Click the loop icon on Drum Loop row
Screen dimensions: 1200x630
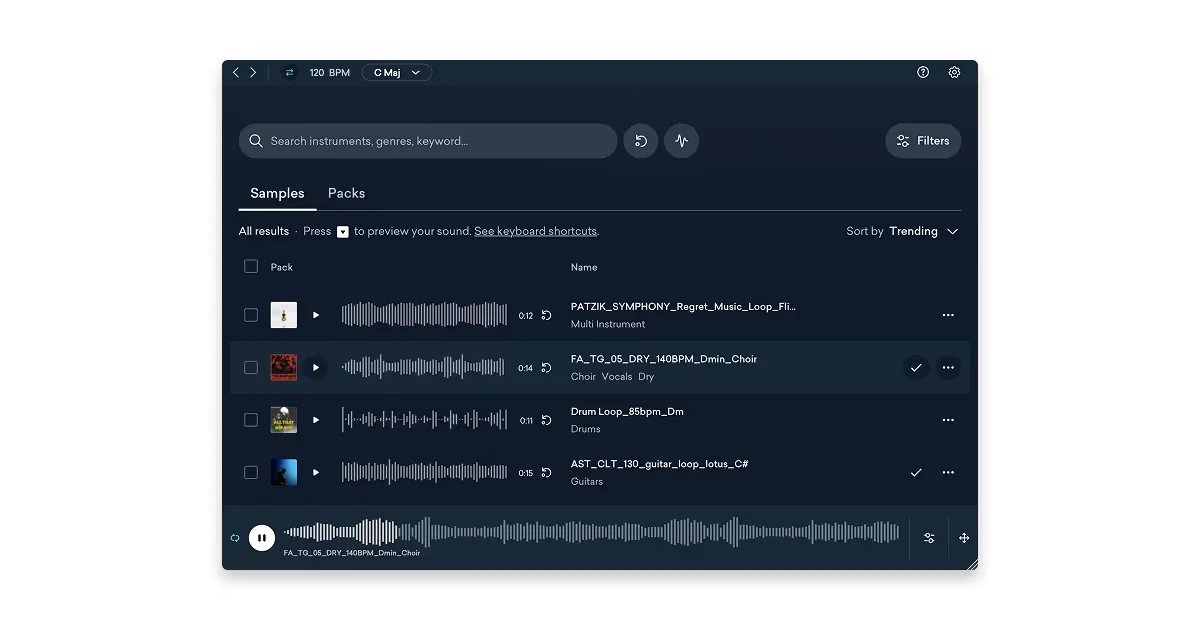546,420
